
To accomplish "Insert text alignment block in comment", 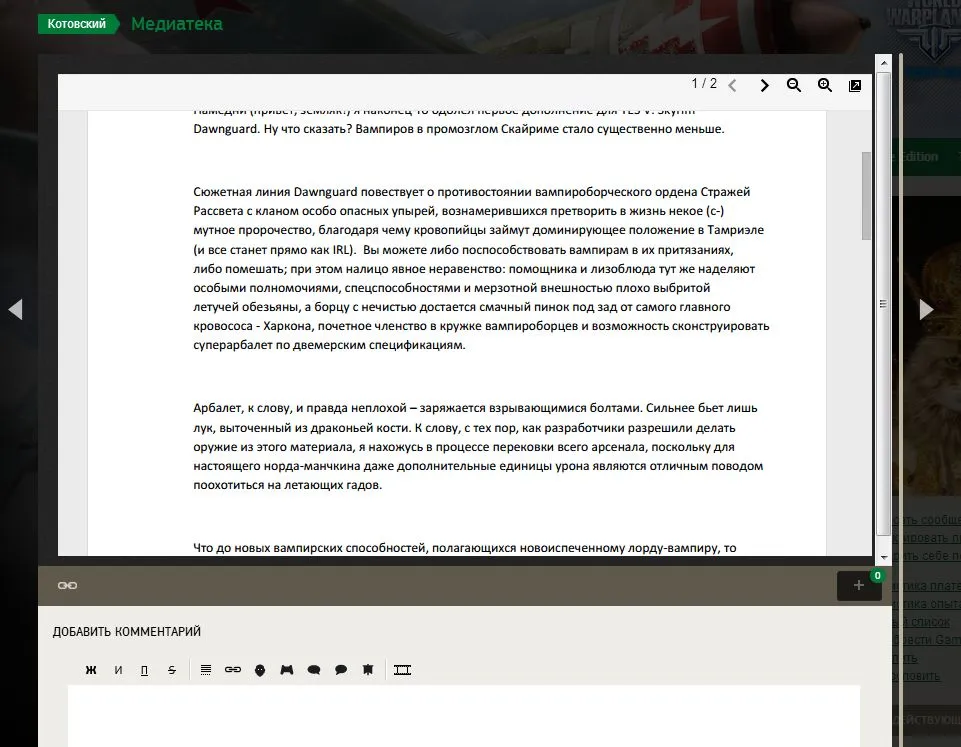I will coord(206,670).
